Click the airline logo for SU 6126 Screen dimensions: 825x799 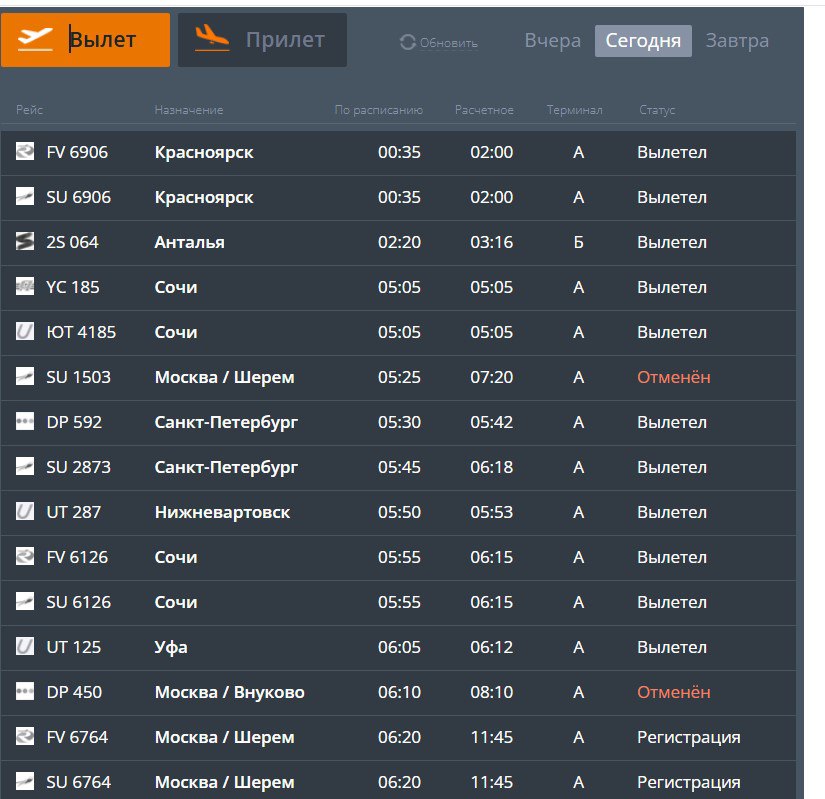[x=25, y=601]
